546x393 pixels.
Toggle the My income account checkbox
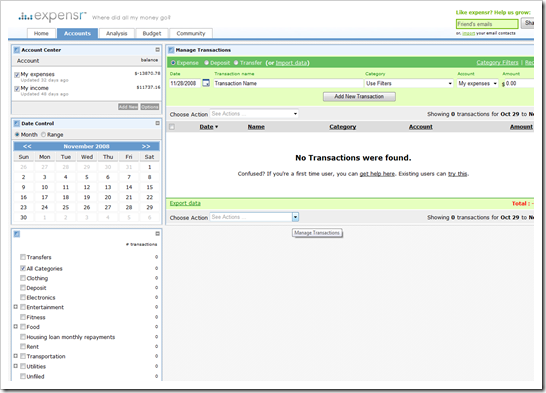point(17,89)
